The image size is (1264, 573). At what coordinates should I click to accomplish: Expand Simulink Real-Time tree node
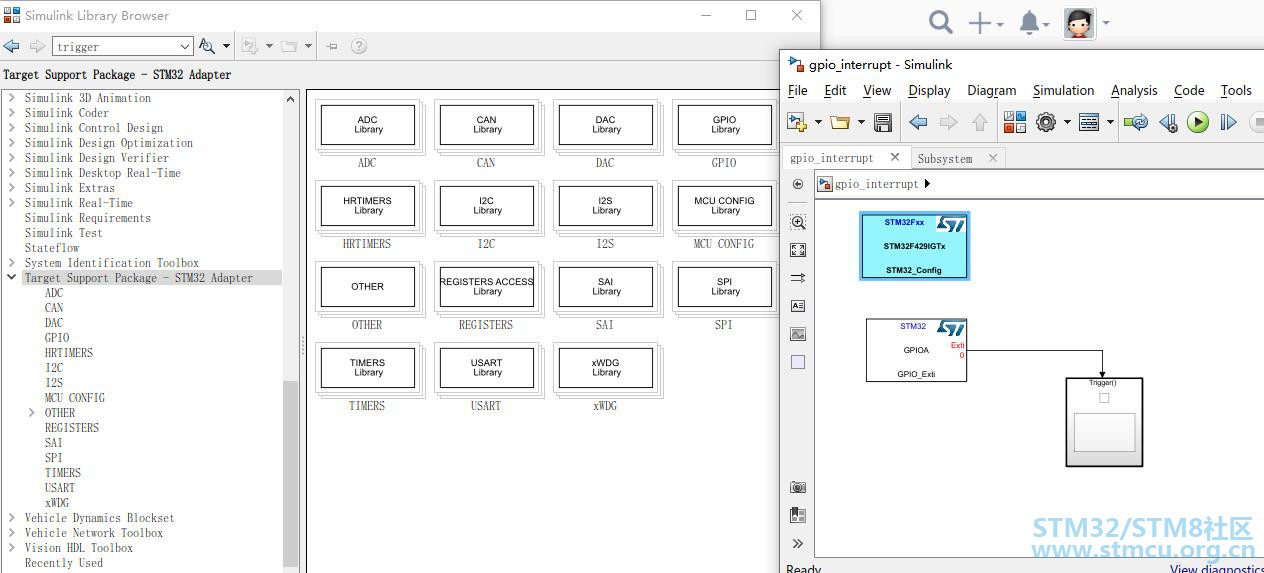12,203
